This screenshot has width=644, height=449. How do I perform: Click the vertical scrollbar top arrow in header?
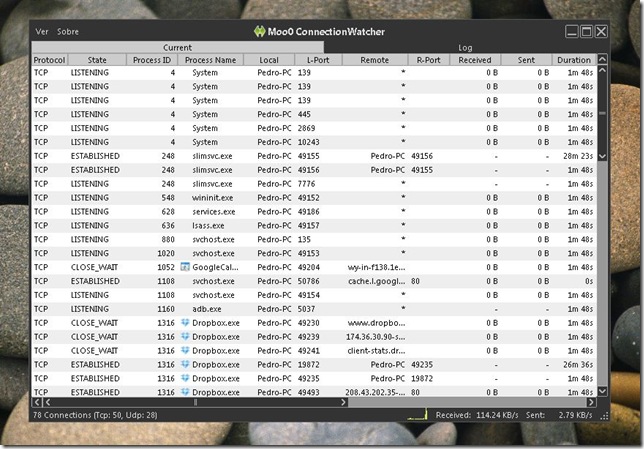[x=602, y=60]
